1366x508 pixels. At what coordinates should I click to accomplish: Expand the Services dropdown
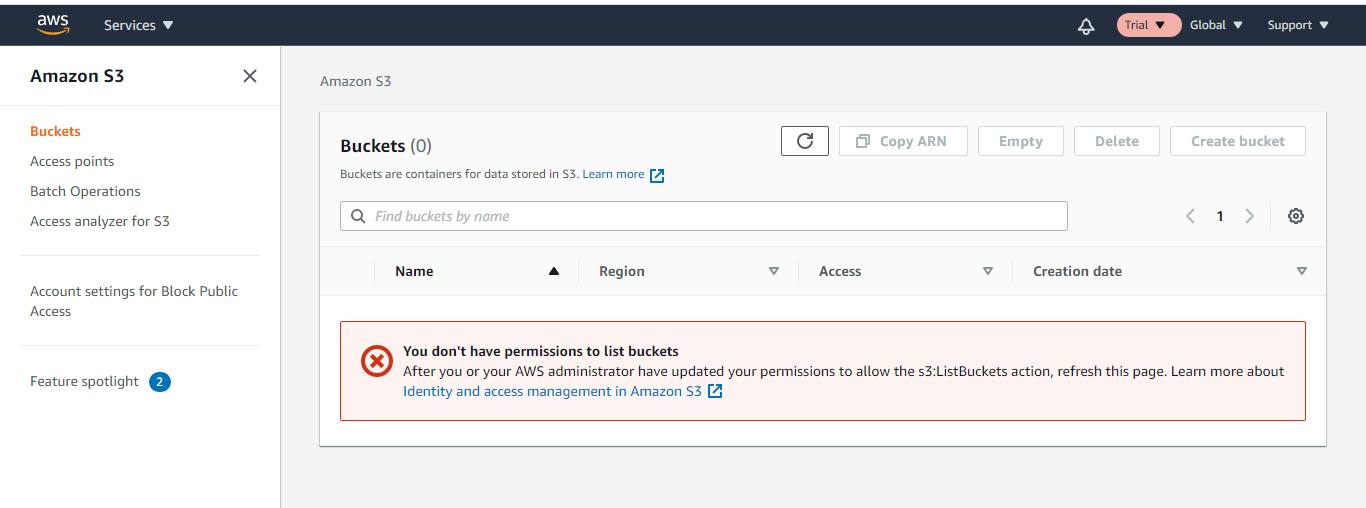[x=139, y=25]
